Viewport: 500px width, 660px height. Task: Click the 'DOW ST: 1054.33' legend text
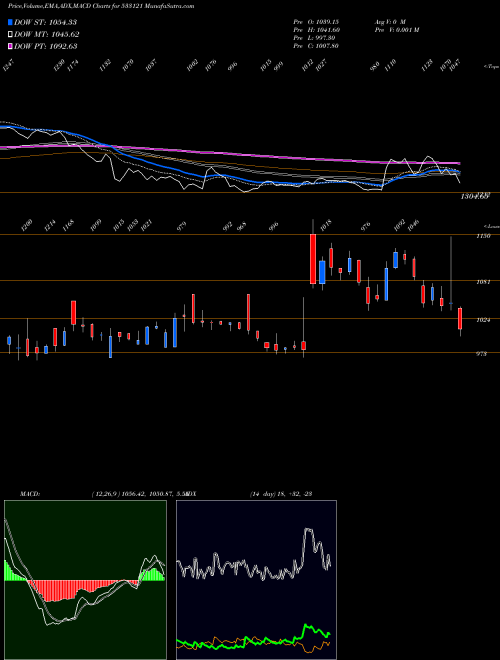tap(46, 22)
